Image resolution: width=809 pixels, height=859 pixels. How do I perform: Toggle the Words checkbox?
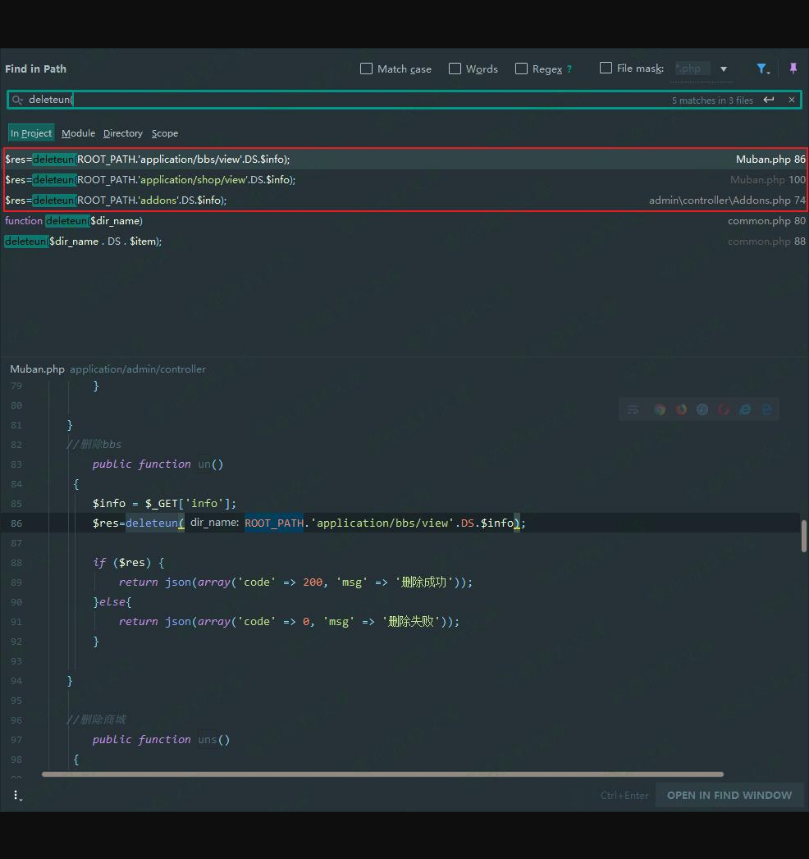pos(455,69)
